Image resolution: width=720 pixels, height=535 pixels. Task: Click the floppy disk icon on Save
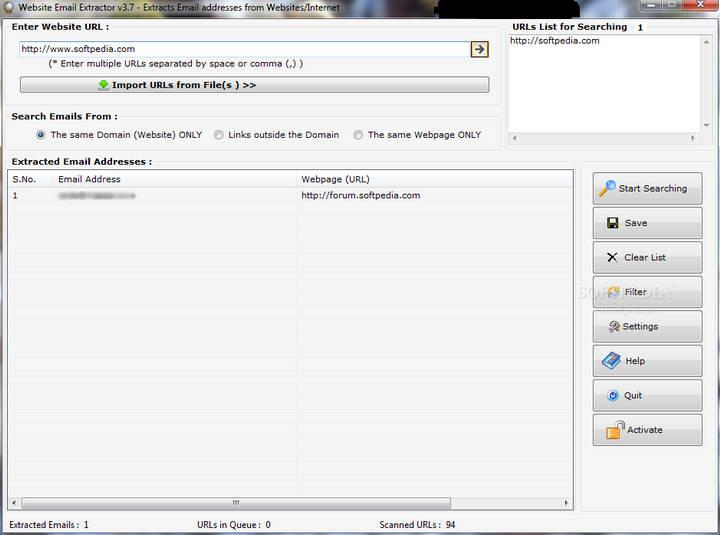coord(613,223)
